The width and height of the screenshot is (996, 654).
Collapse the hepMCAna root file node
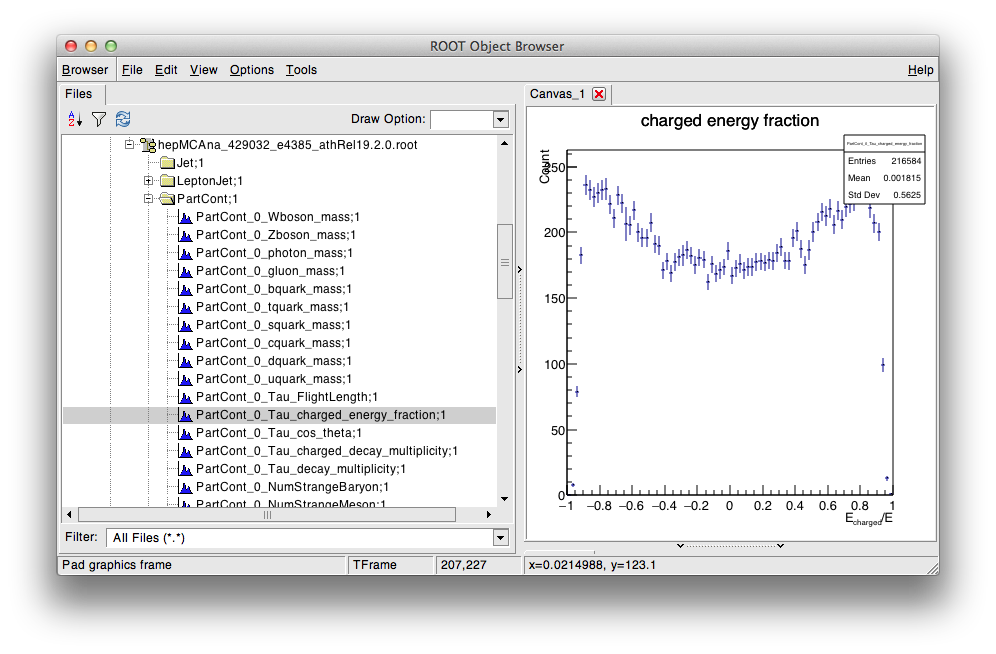[x=129, y=145]
